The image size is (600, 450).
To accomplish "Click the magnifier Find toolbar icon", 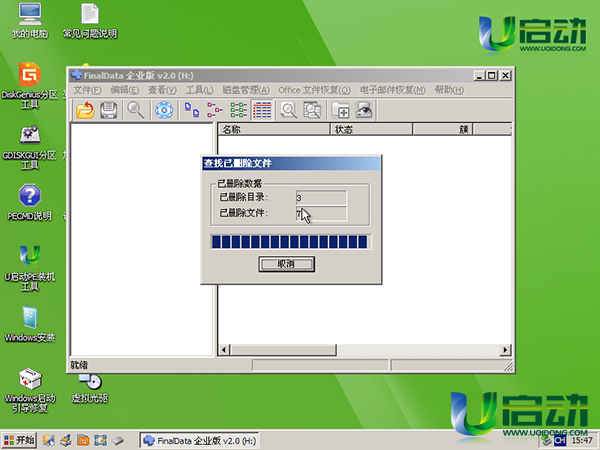I will 136,110.
